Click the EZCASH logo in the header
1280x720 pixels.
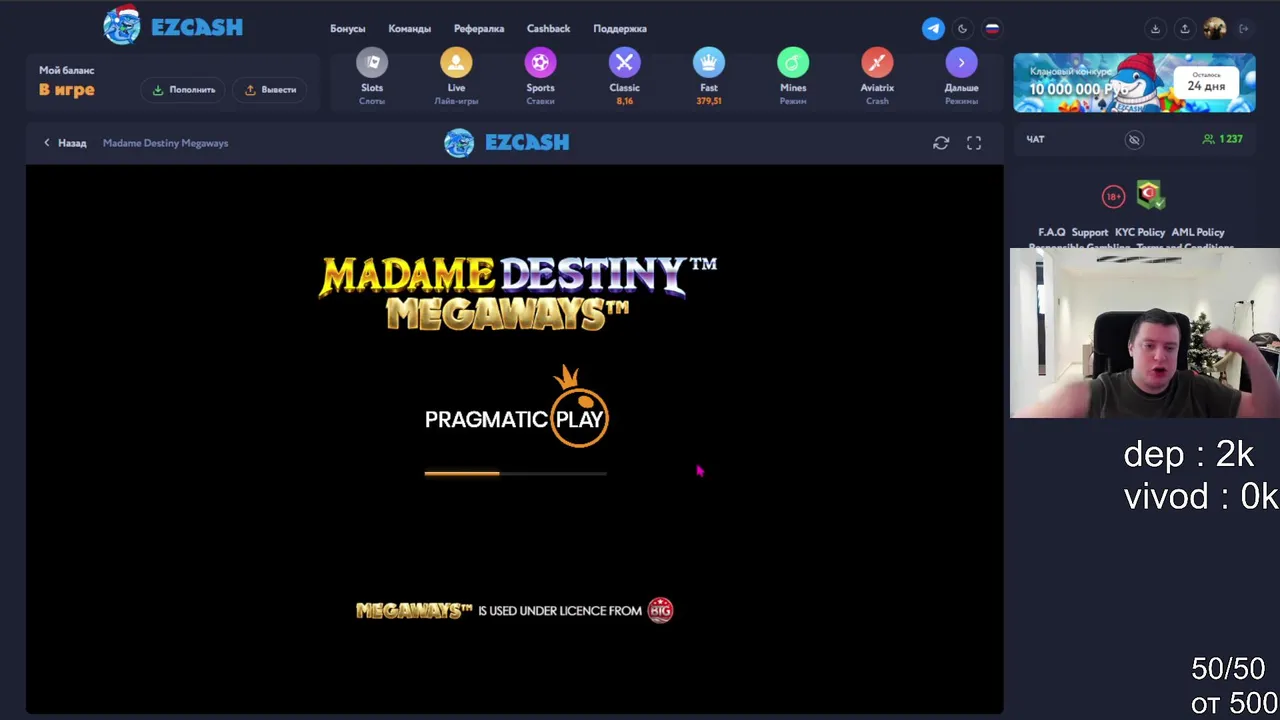click(x=173, y=26)
